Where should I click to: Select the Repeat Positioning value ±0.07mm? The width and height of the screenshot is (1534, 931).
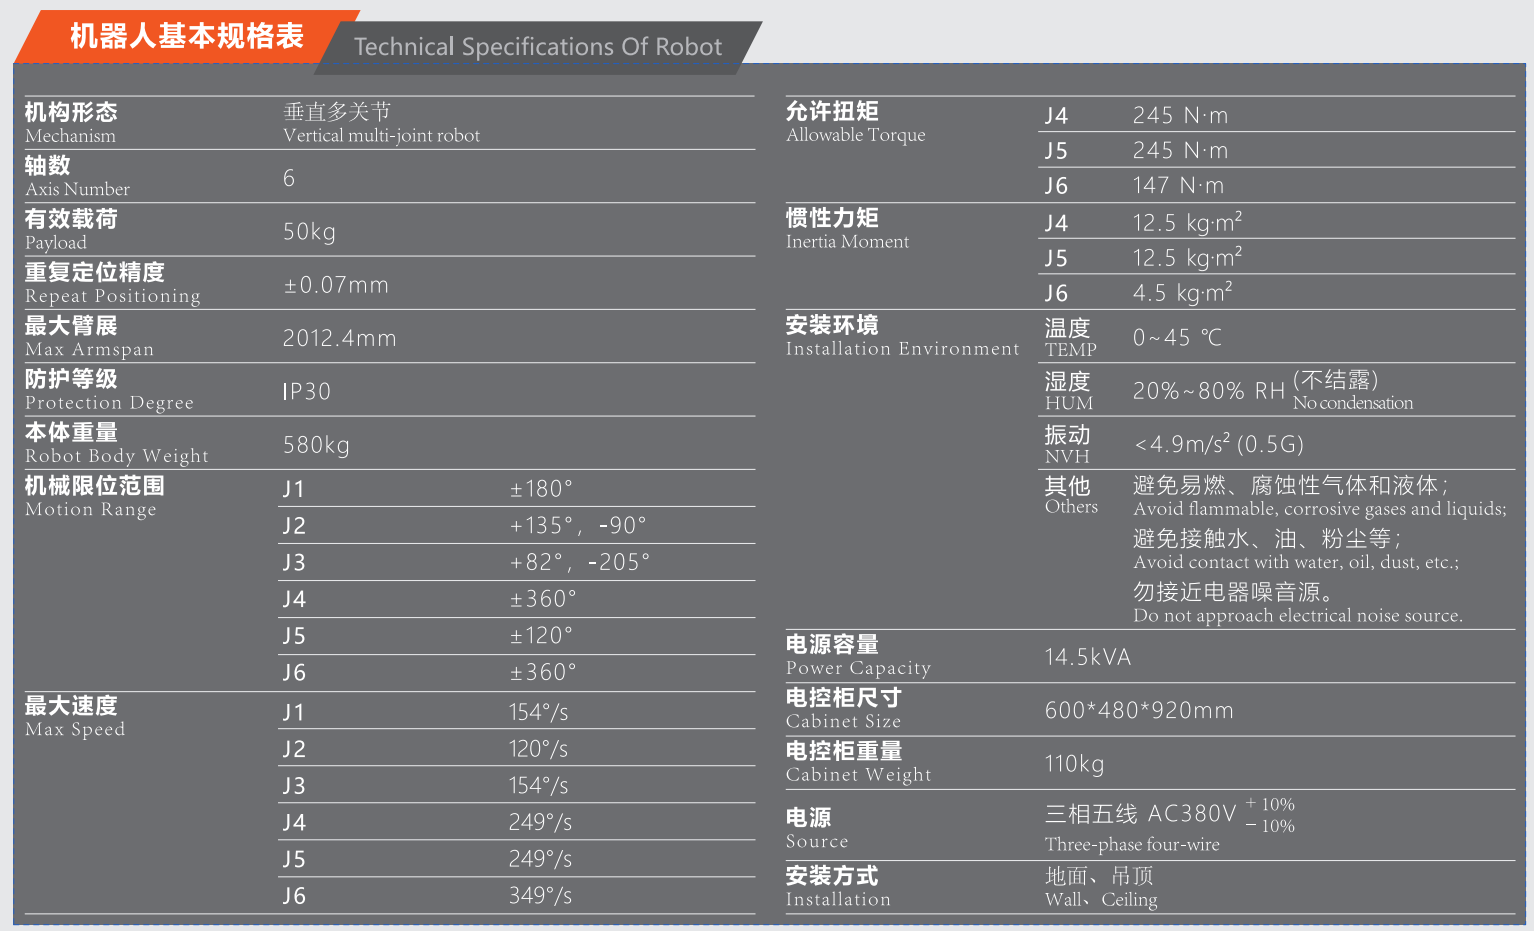click(x=336, y=285)
